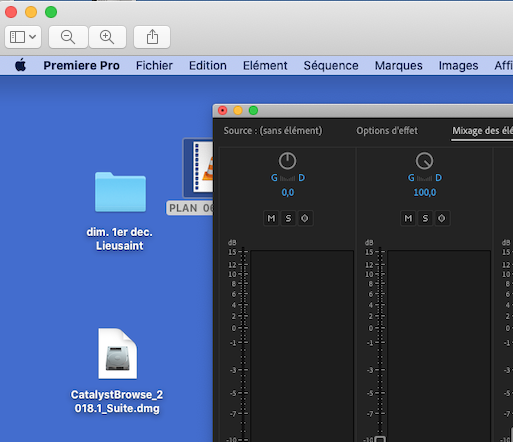Click the pan knob above the 100,0 value

[x=424, y=161]
